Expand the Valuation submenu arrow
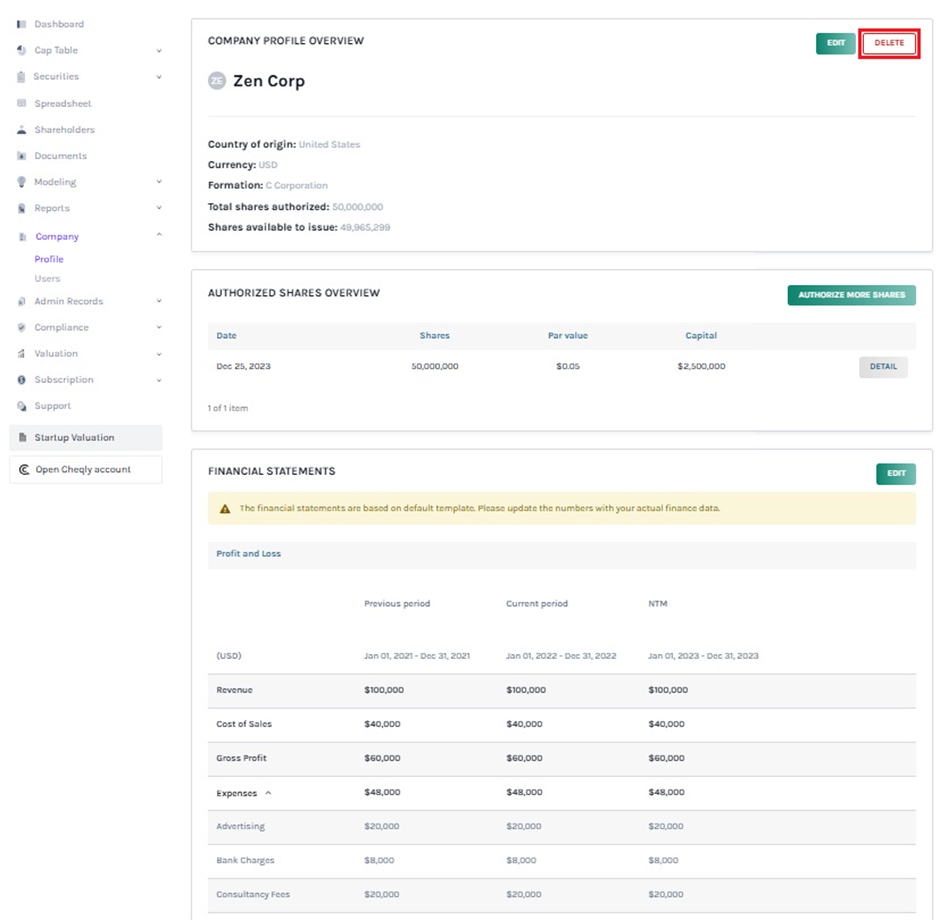This screenshot has height=920, width=940. coord(159,354)
